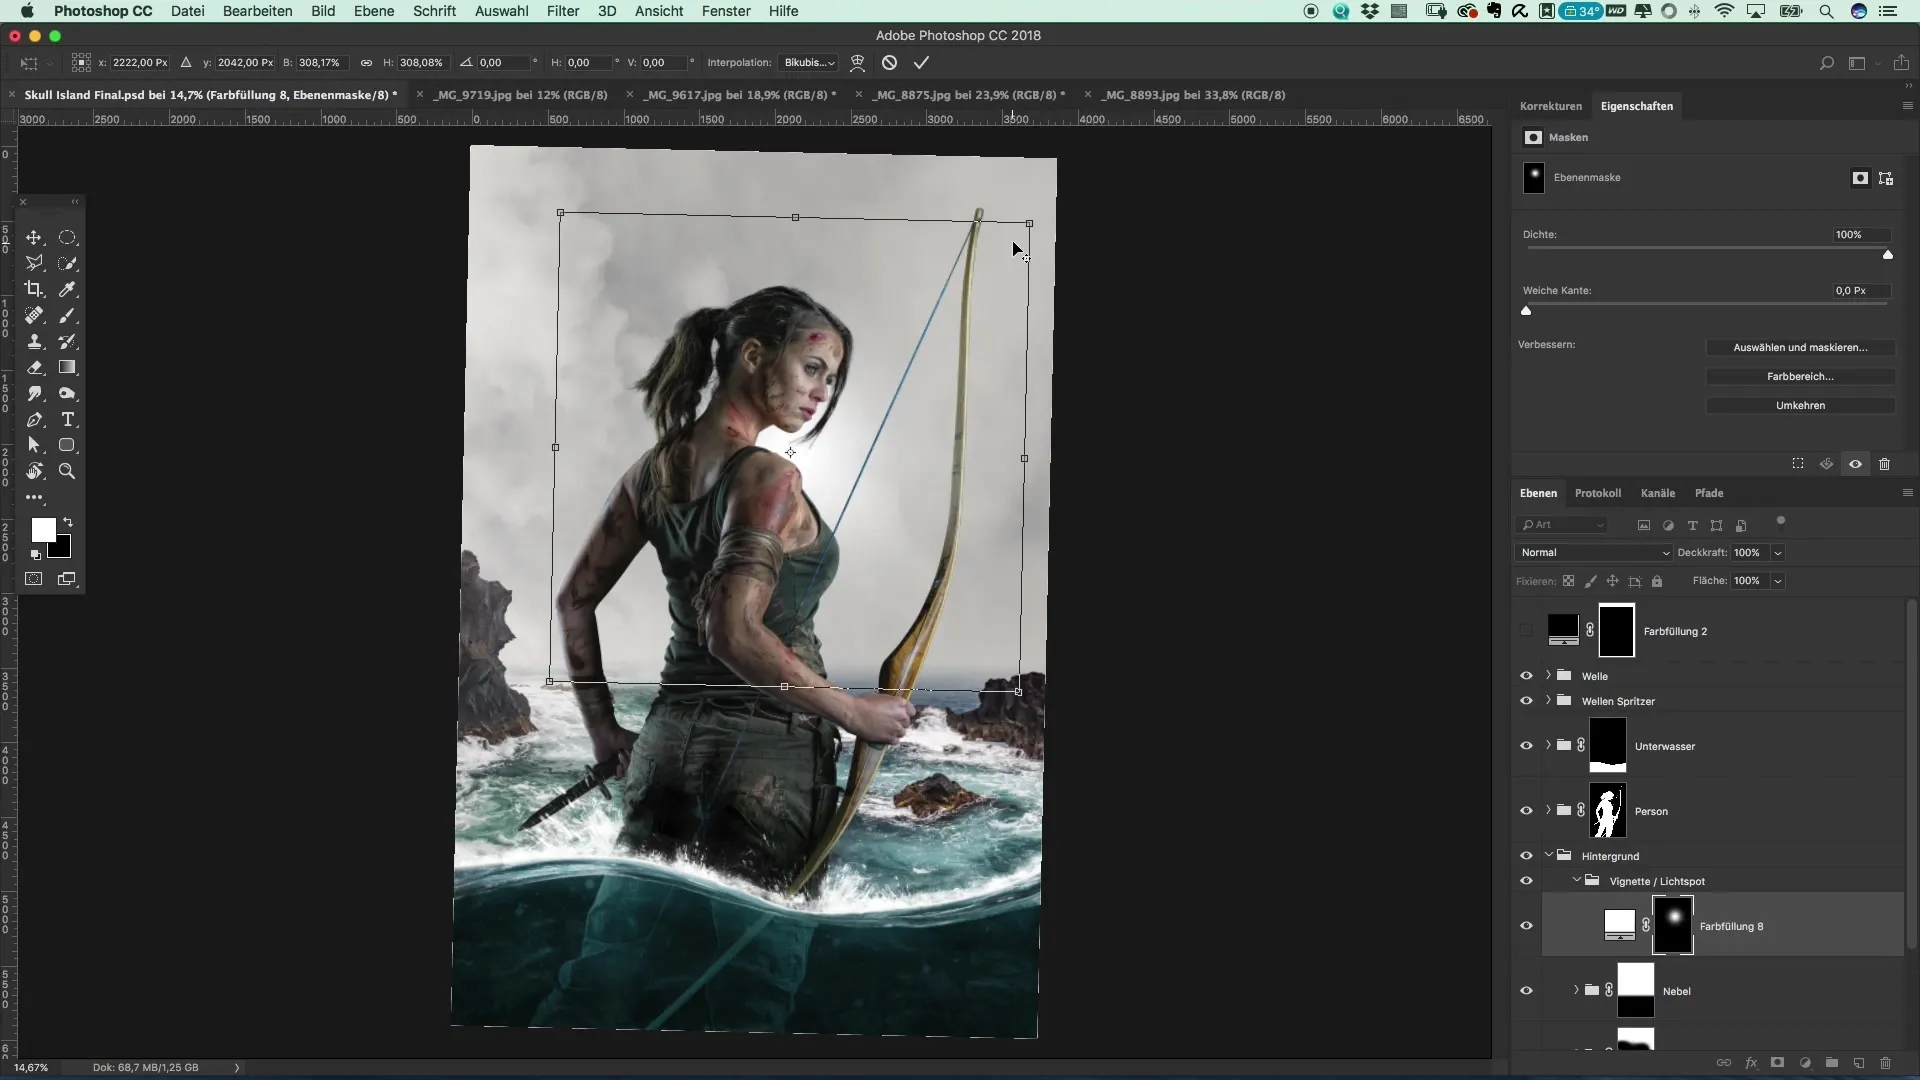
Task: Commit the transform with the checkmark
Action: click(x=921, y=62)
